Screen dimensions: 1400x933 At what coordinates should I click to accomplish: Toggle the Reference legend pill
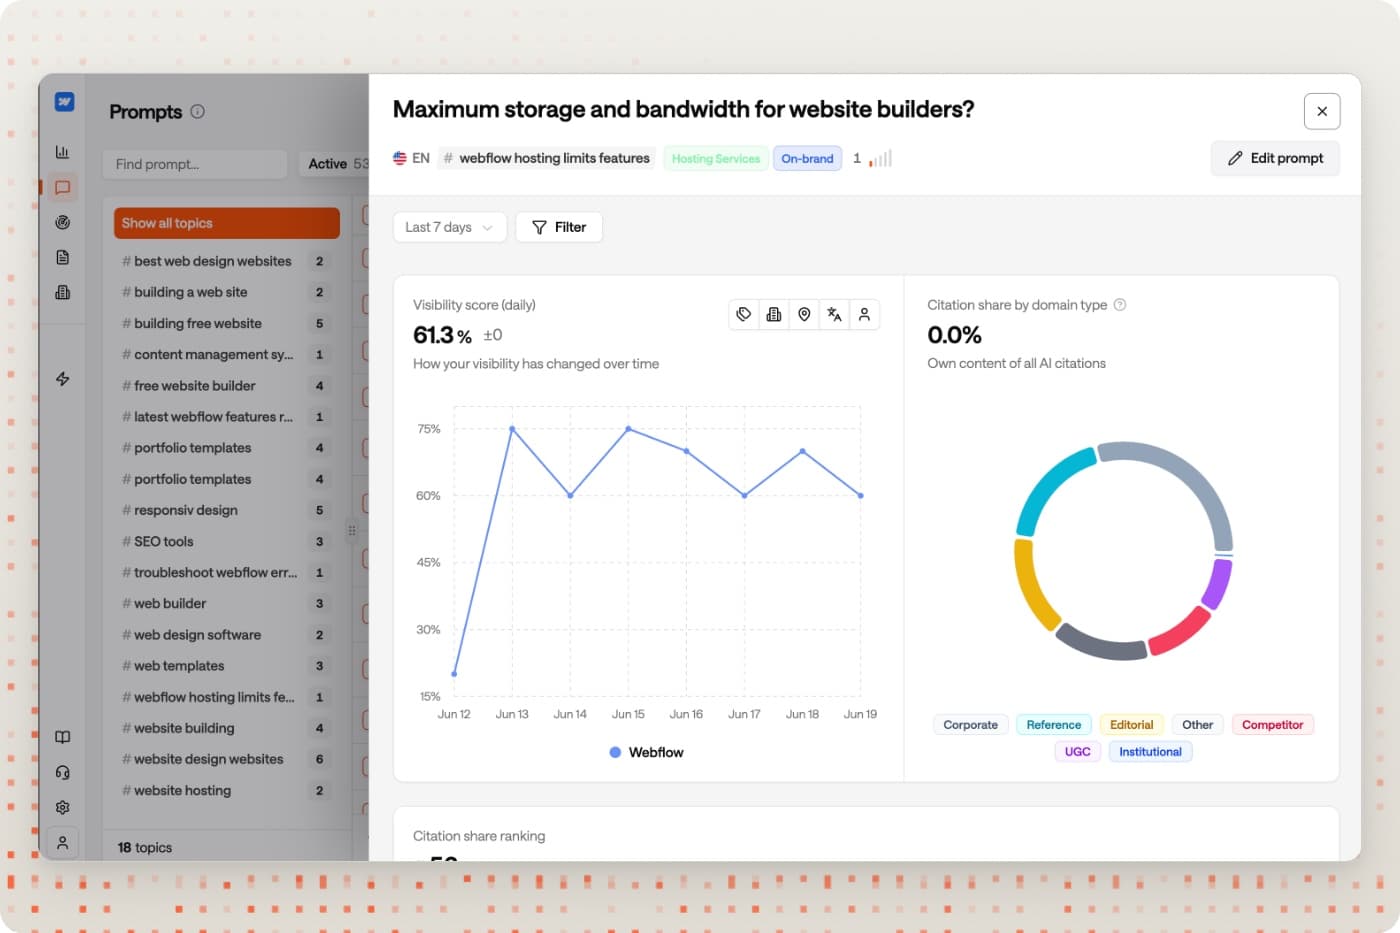coord(1053,725)
